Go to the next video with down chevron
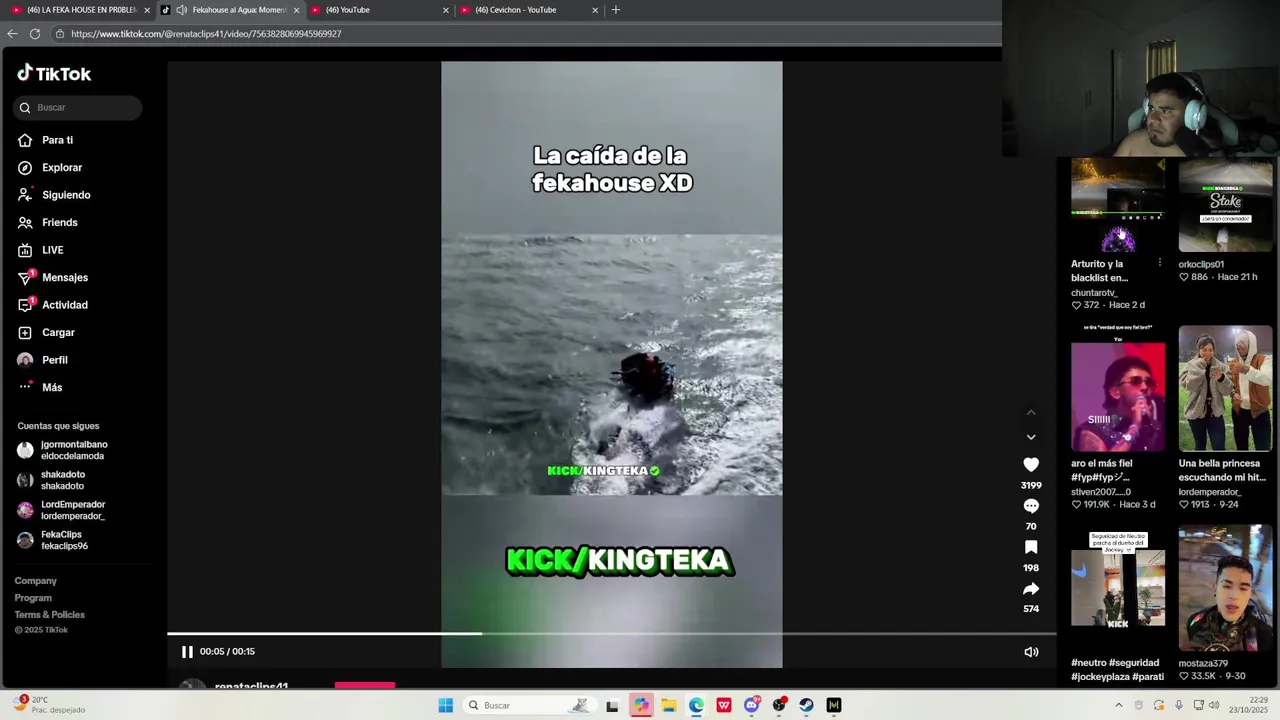 pyautogui.click(x=1031, y=437)
